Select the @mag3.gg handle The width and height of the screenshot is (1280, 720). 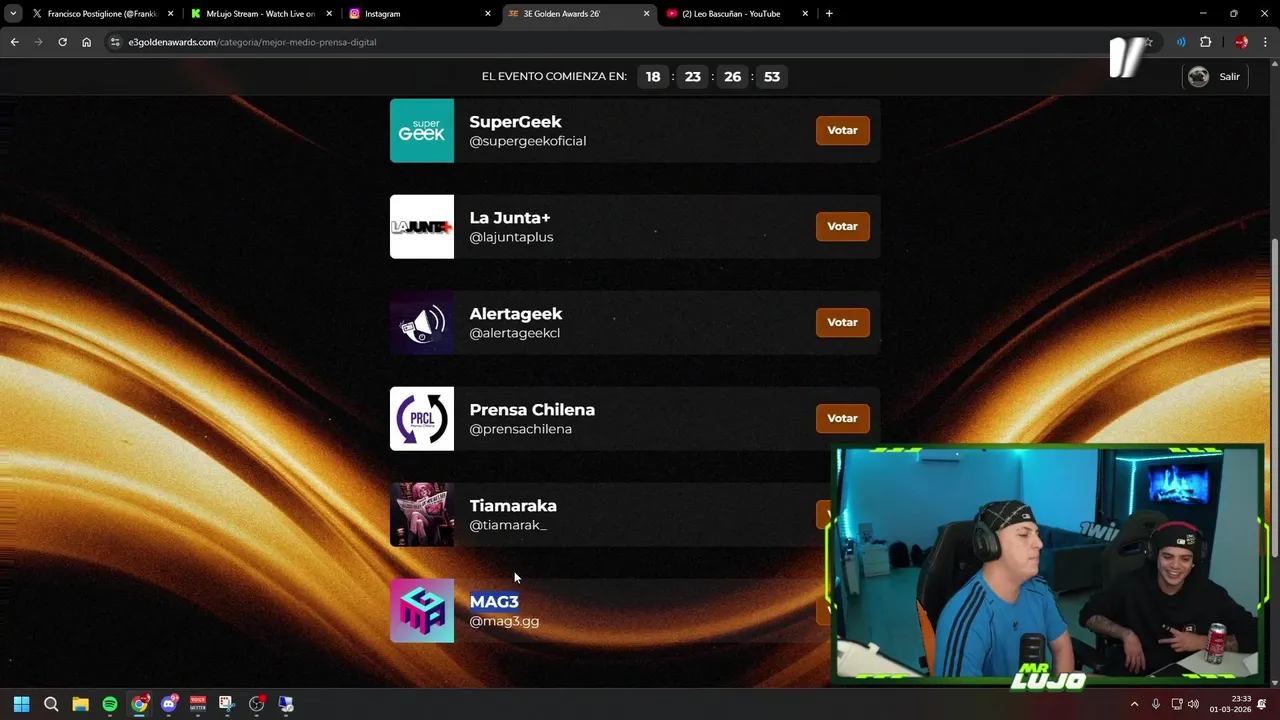pos(504,621)
